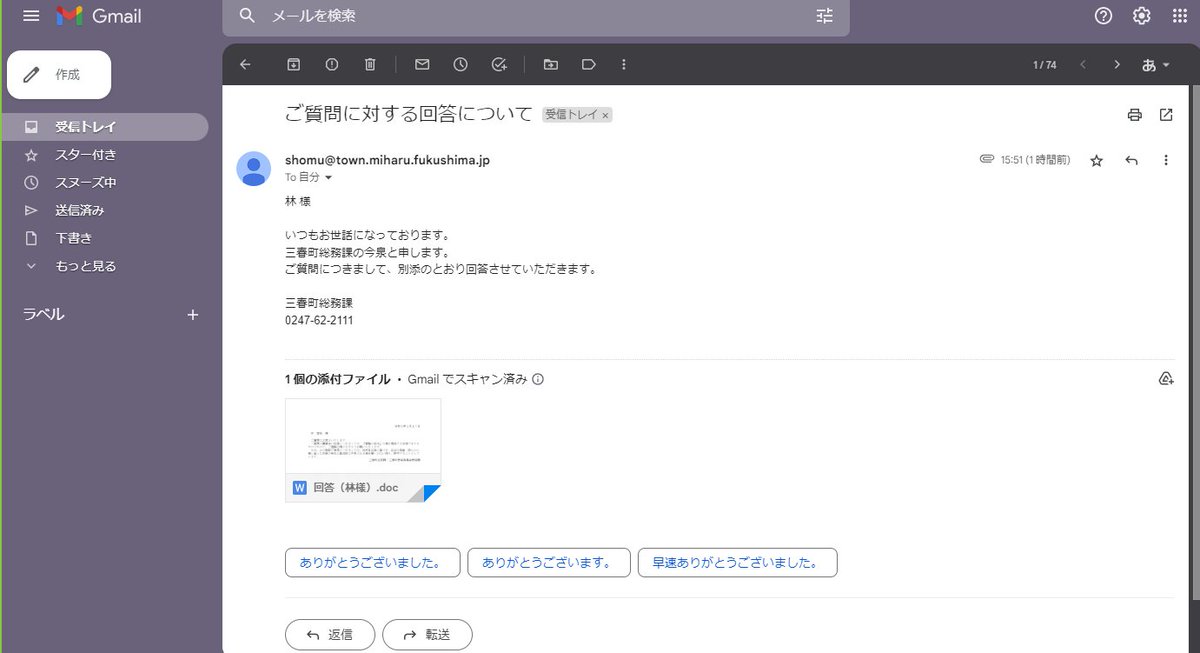Reply using the arrow icon in header

1132,160
